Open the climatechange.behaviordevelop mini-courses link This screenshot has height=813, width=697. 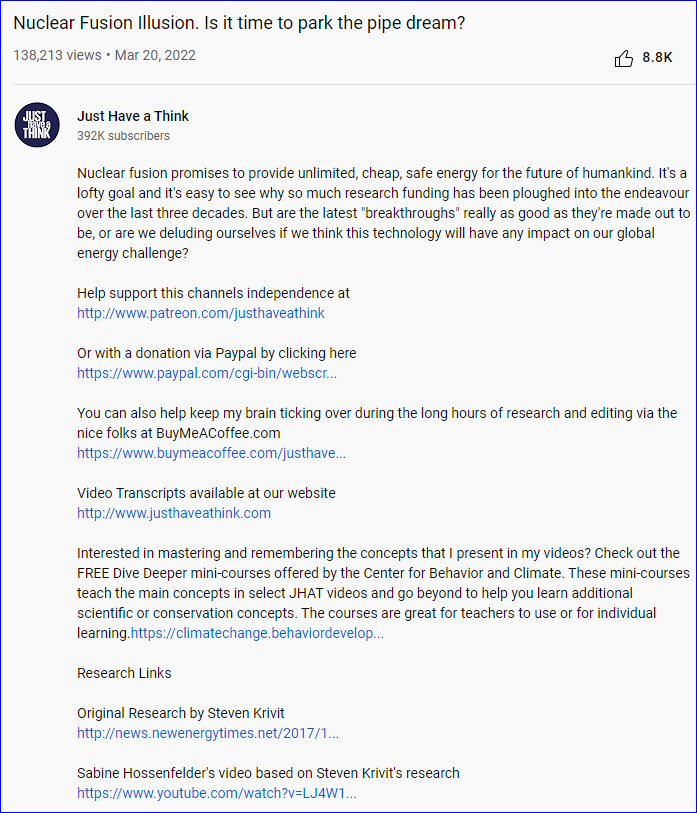point(257,633)
